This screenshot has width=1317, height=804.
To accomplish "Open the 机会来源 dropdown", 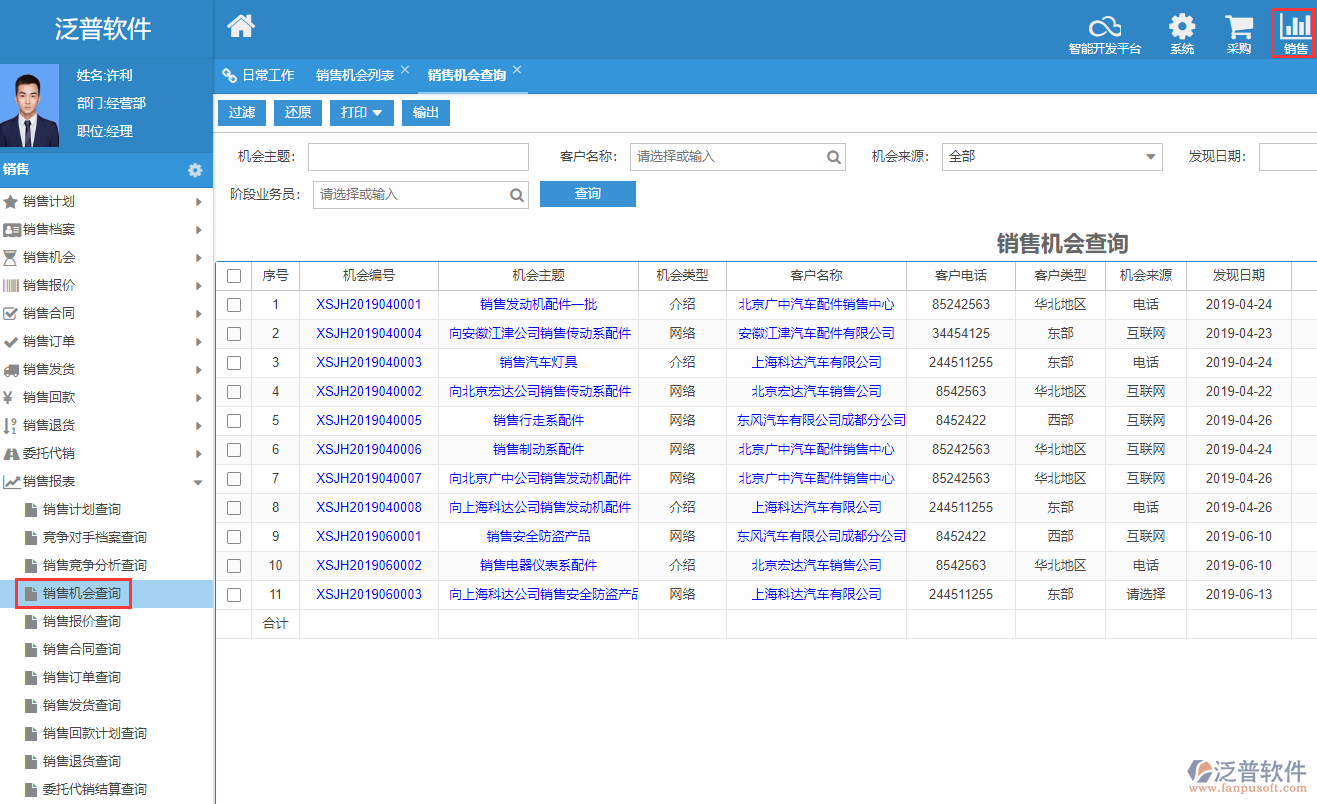I will pyautogui.click(x=1051, y=157).
